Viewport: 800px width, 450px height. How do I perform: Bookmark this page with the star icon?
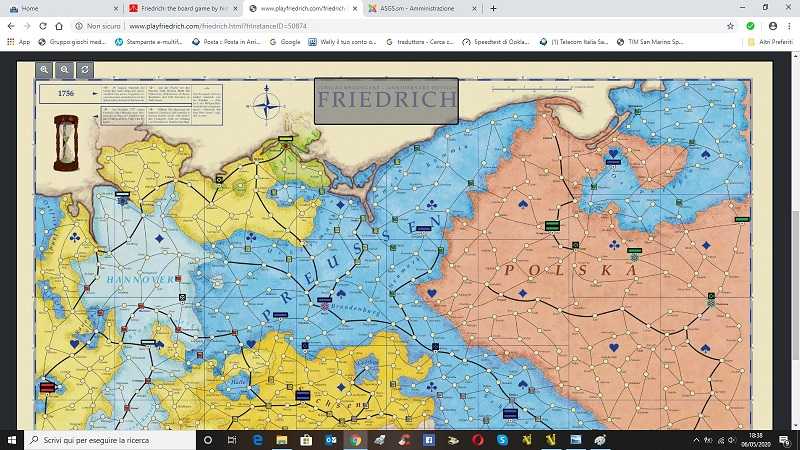click(730, 26)
